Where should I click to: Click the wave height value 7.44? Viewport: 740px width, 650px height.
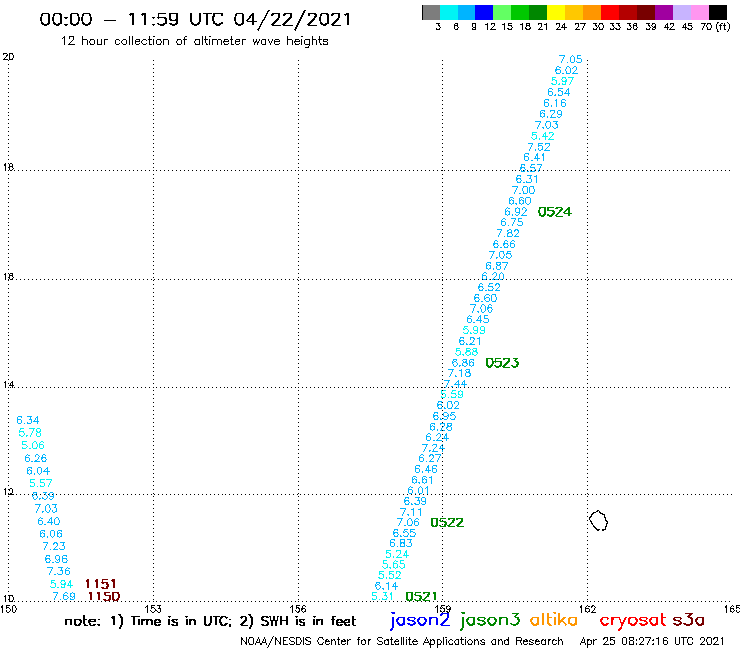(455, 383)
